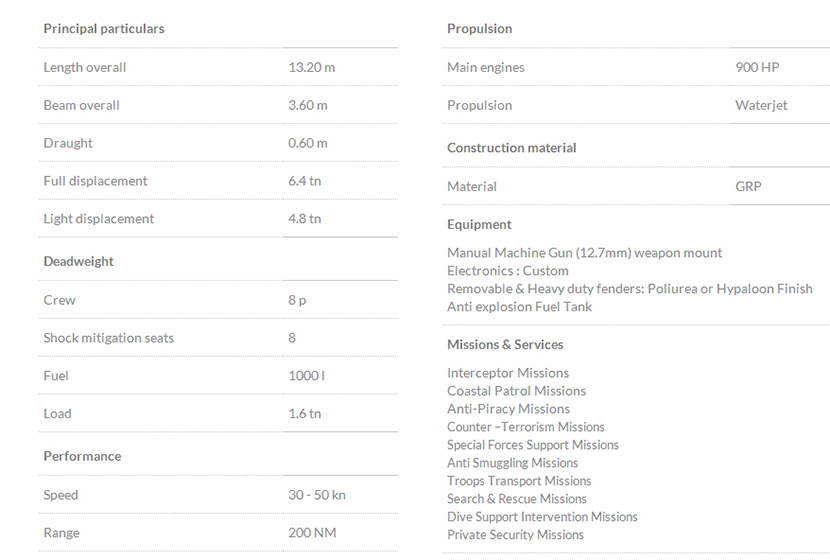Click the GRP material value
Viewport: 830px width, 560px height.
click(748, 186)
